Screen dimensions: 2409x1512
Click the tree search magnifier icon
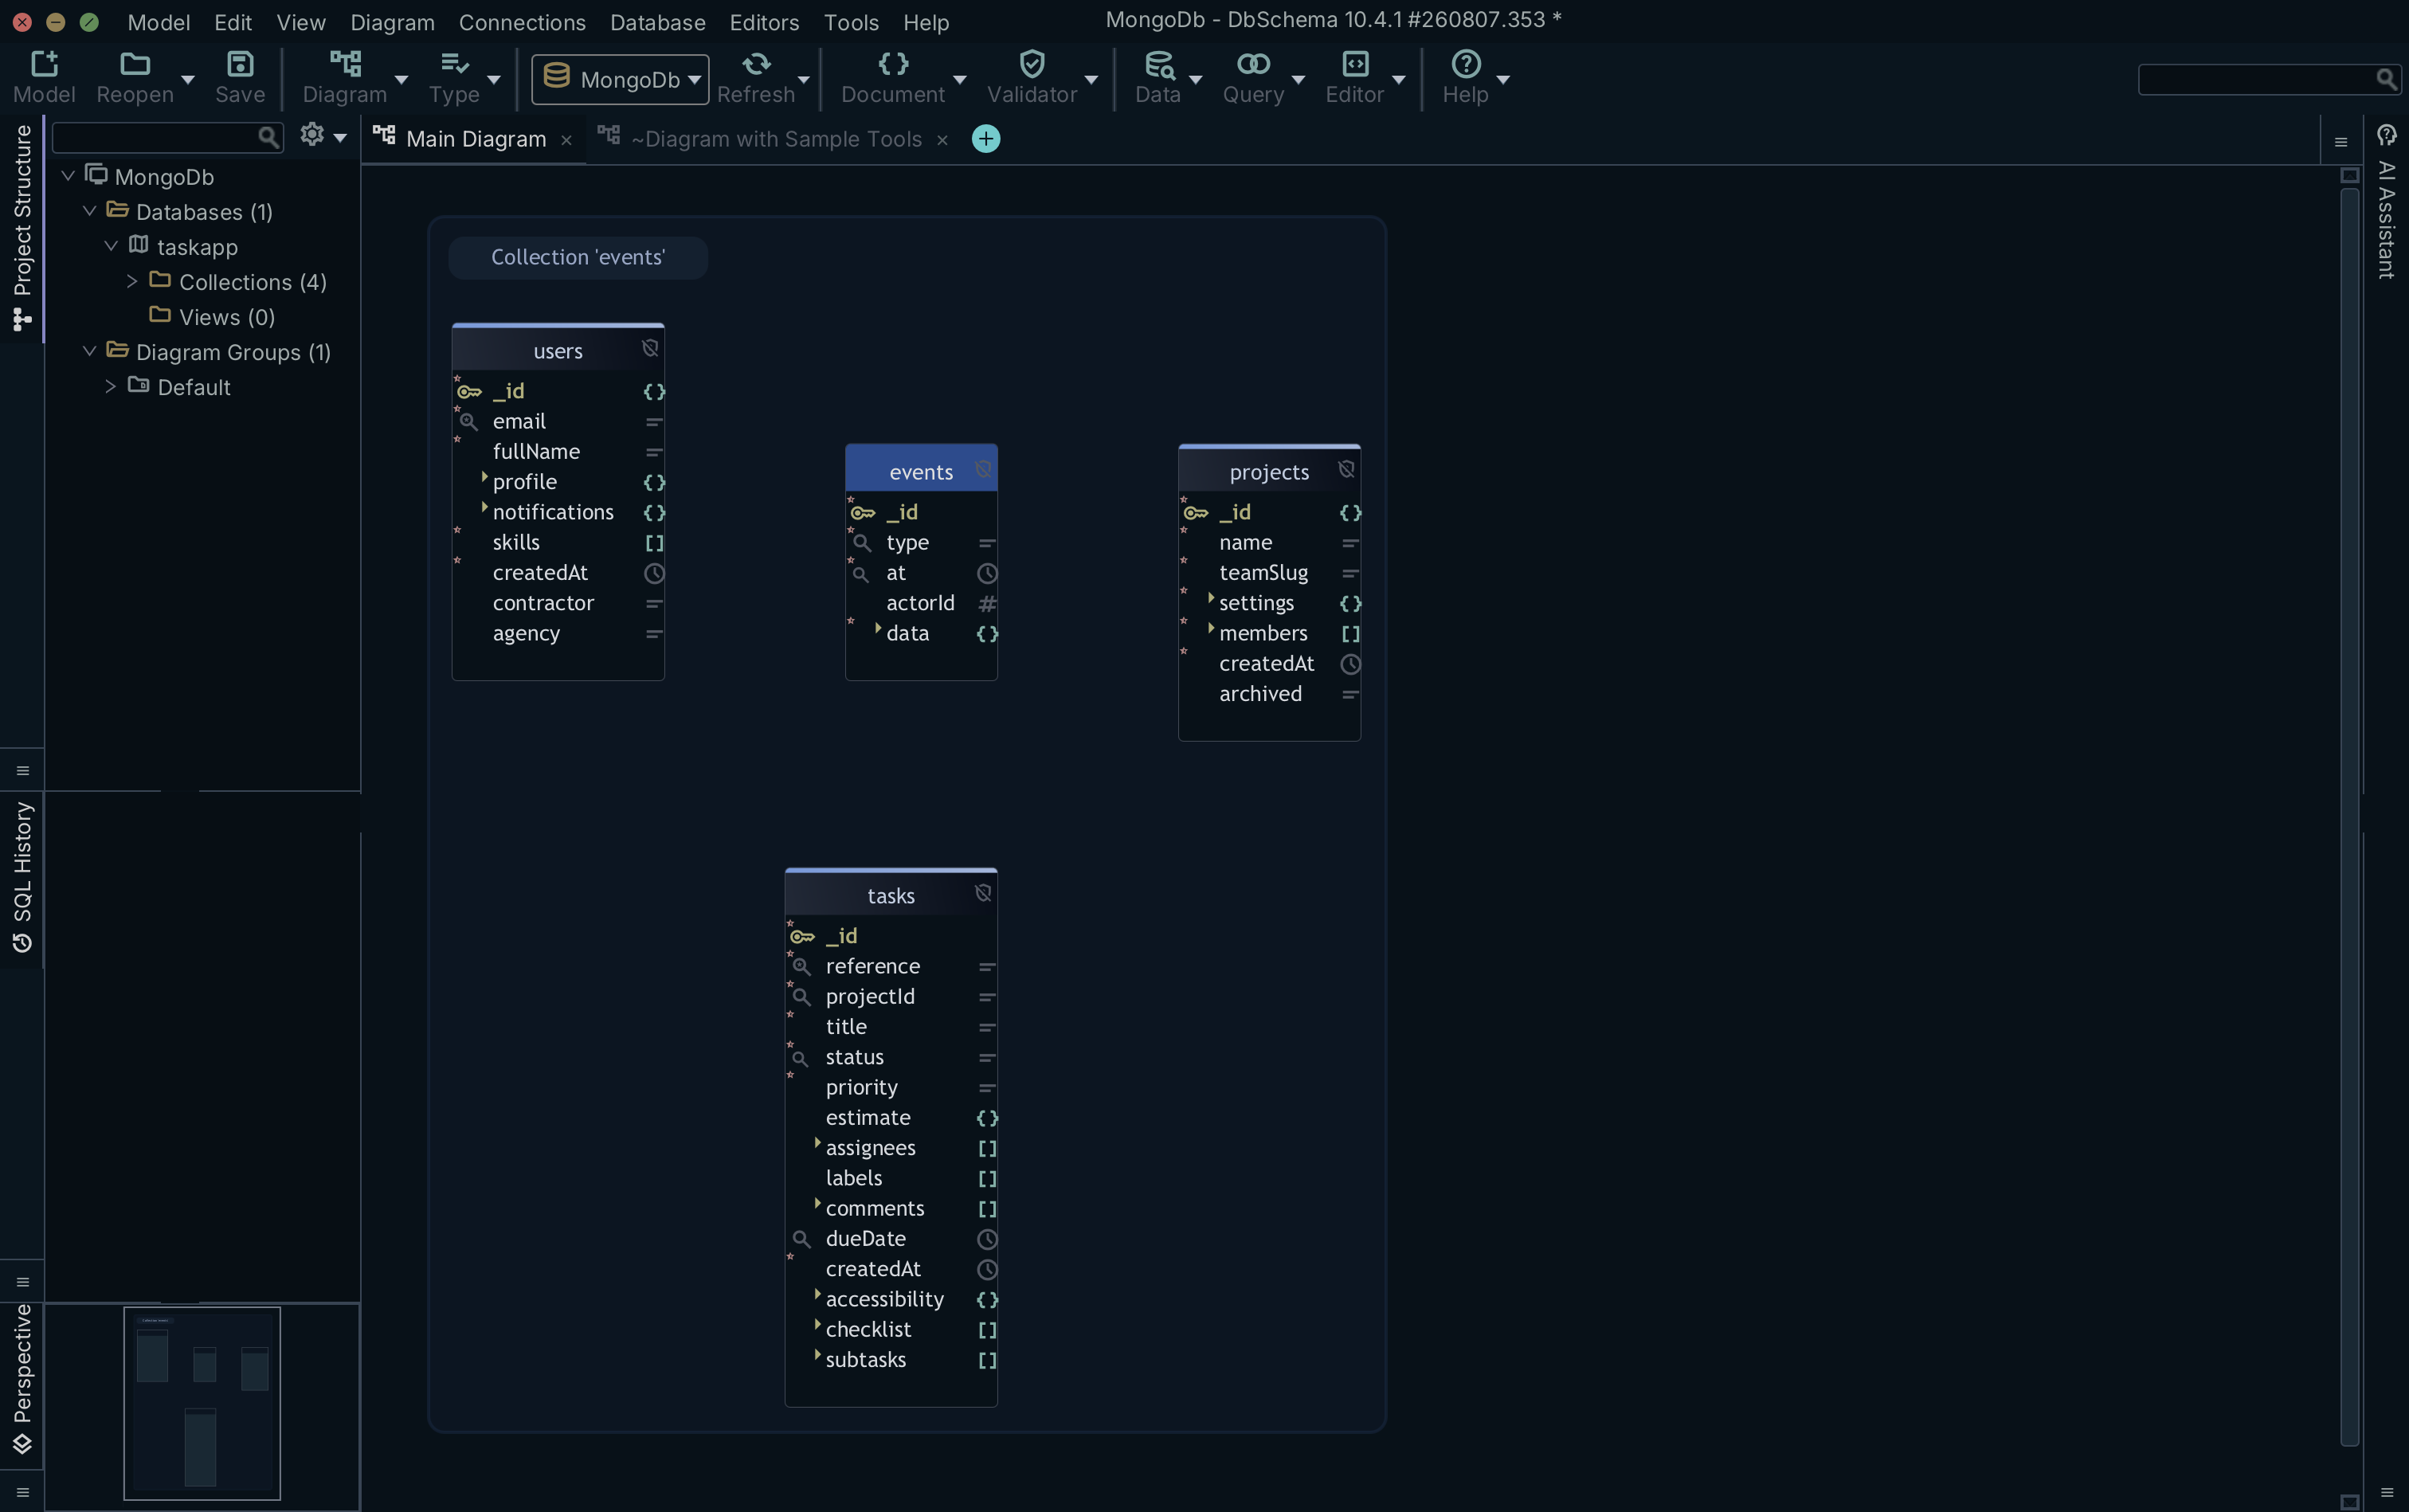coord(268,137)
